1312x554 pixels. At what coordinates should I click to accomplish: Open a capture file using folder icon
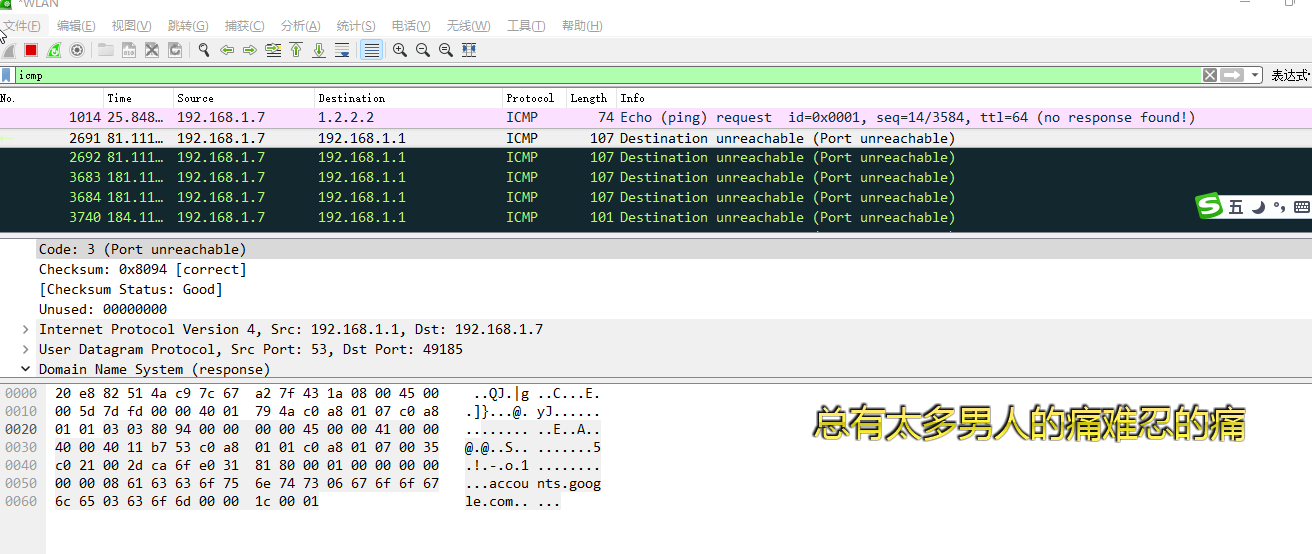pyautogui.click(x=105, y=50)
